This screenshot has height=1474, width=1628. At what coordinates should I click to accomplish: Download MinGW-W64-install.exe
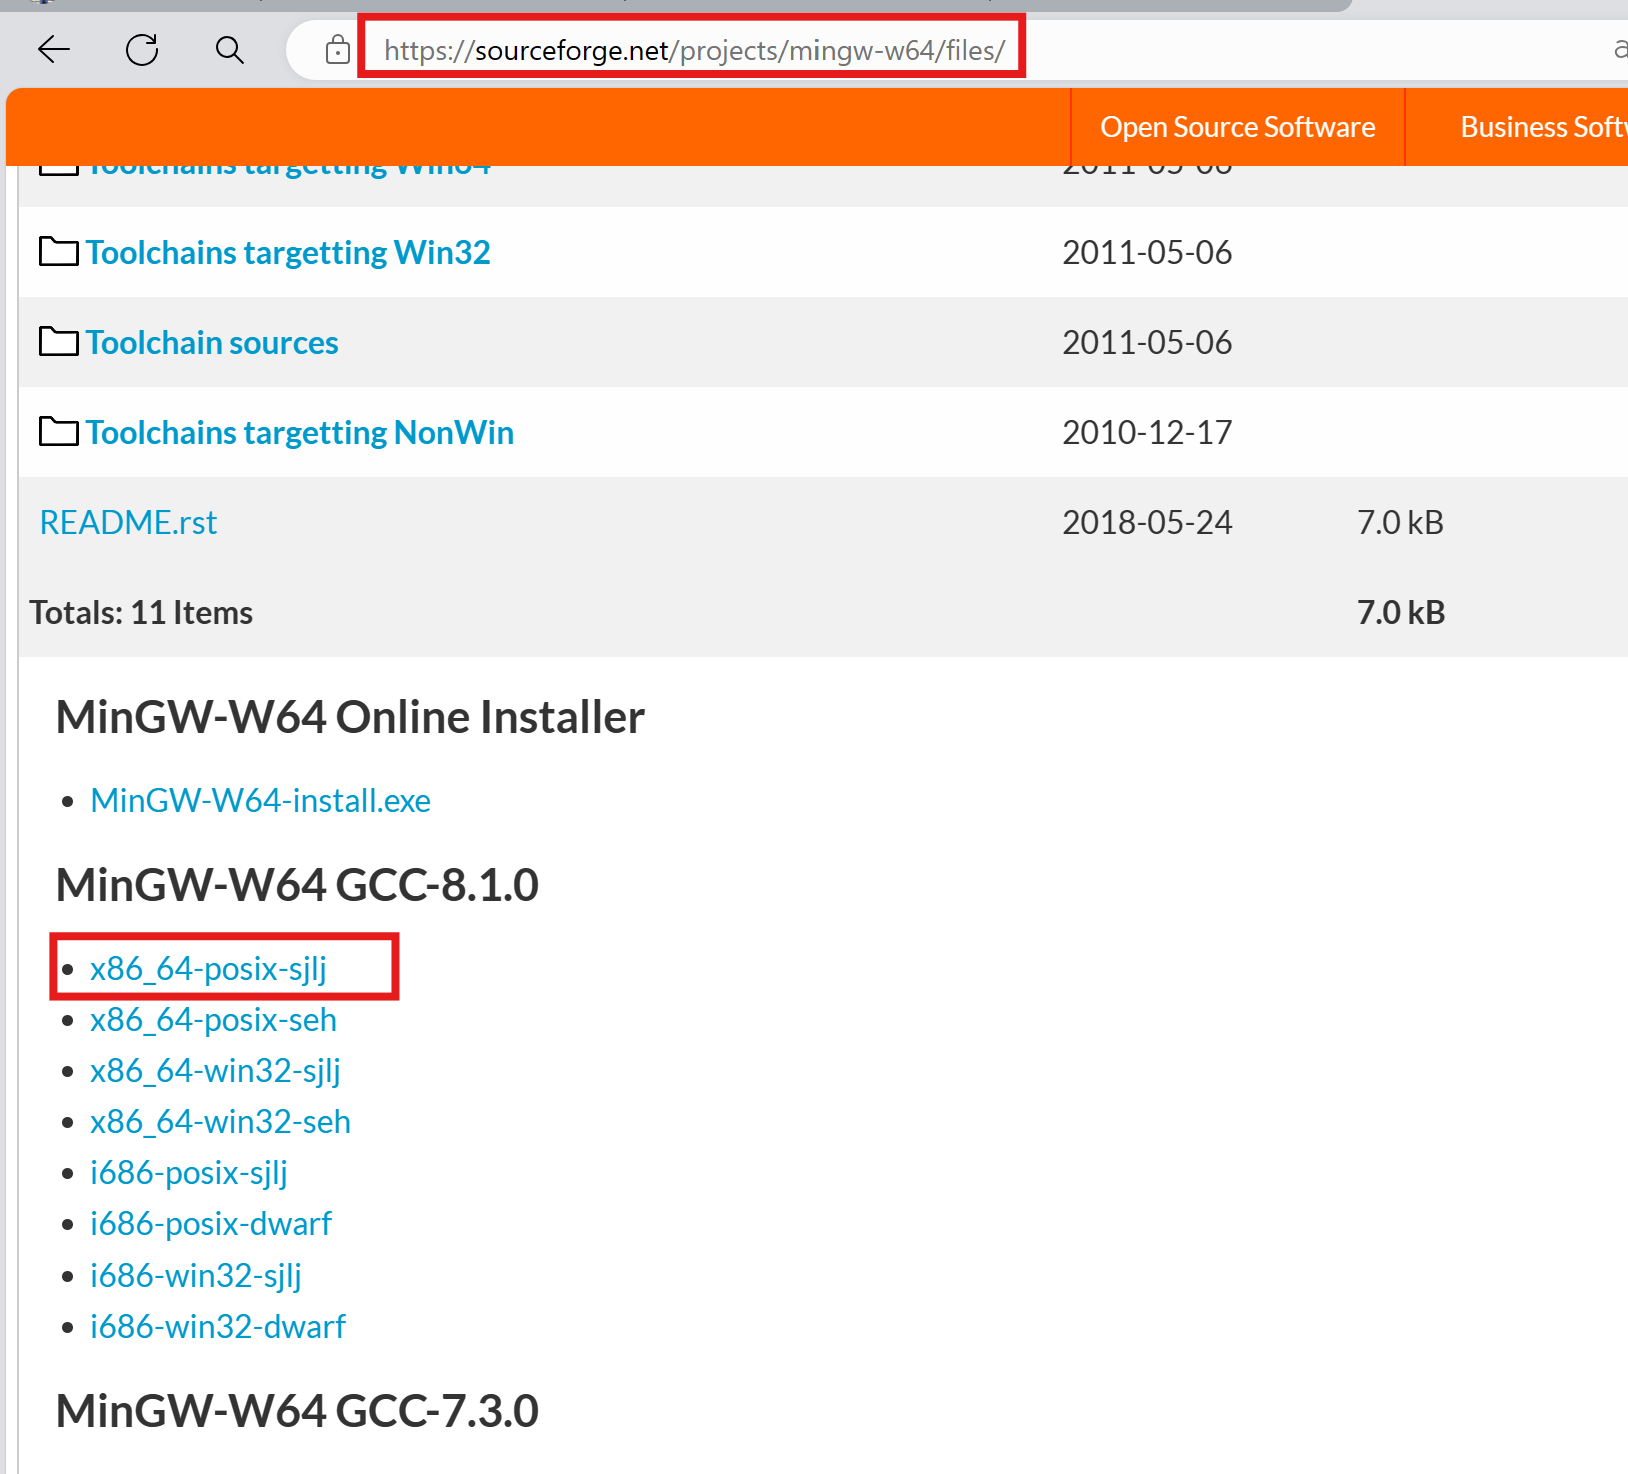tap(260, 800)
